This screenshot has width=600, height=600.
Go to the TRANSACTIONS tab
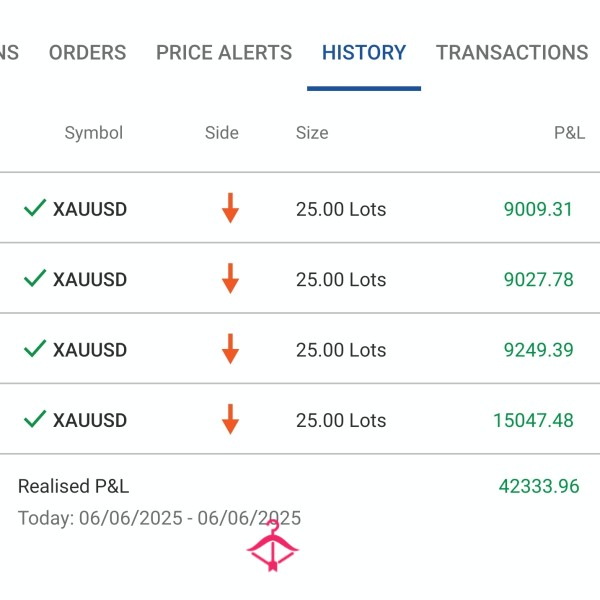pos(512,53)
